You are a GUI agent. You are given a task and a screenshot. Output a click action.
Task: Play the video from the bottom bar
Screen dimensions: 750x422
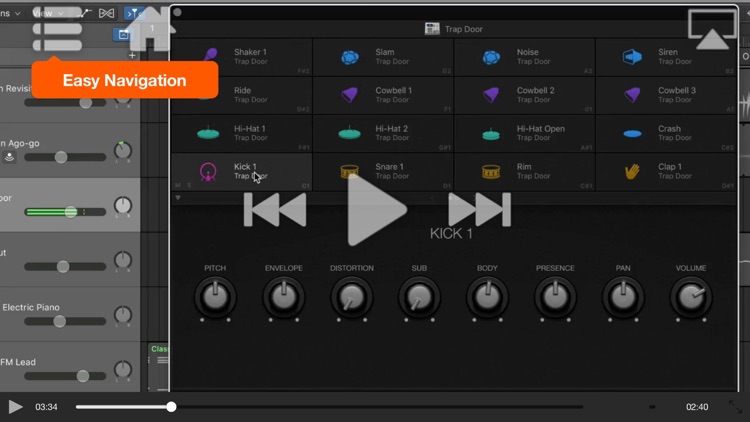15,407
